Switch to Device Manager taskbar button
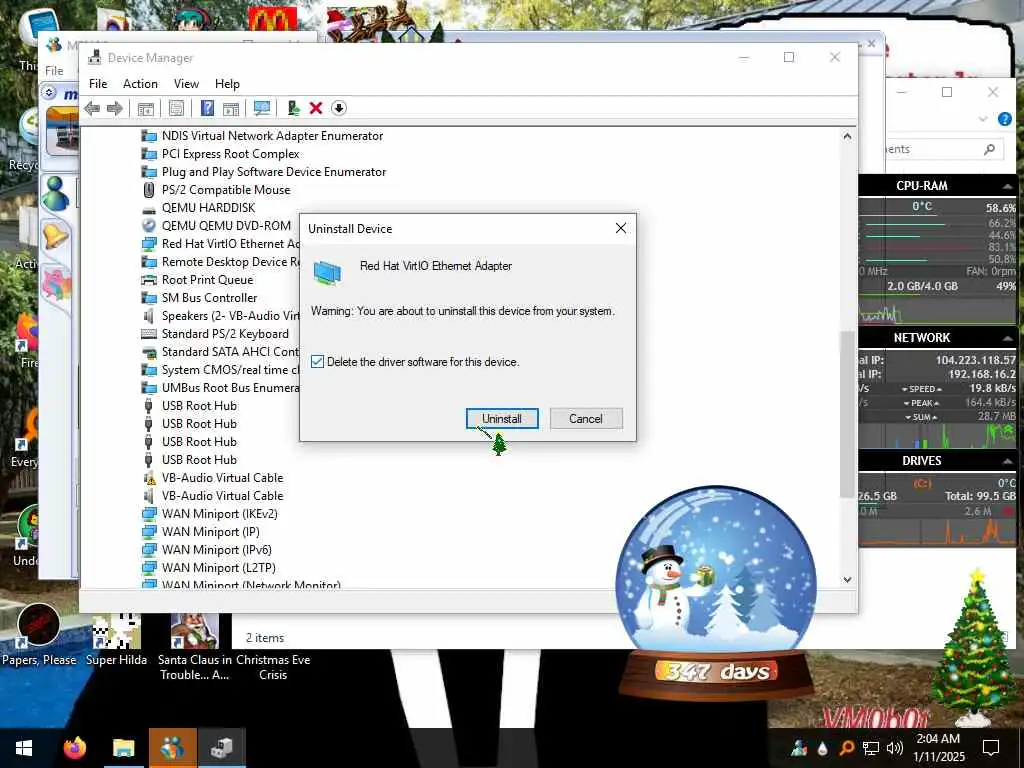The height and width of the screenshot is (768, 1024). 222,748
